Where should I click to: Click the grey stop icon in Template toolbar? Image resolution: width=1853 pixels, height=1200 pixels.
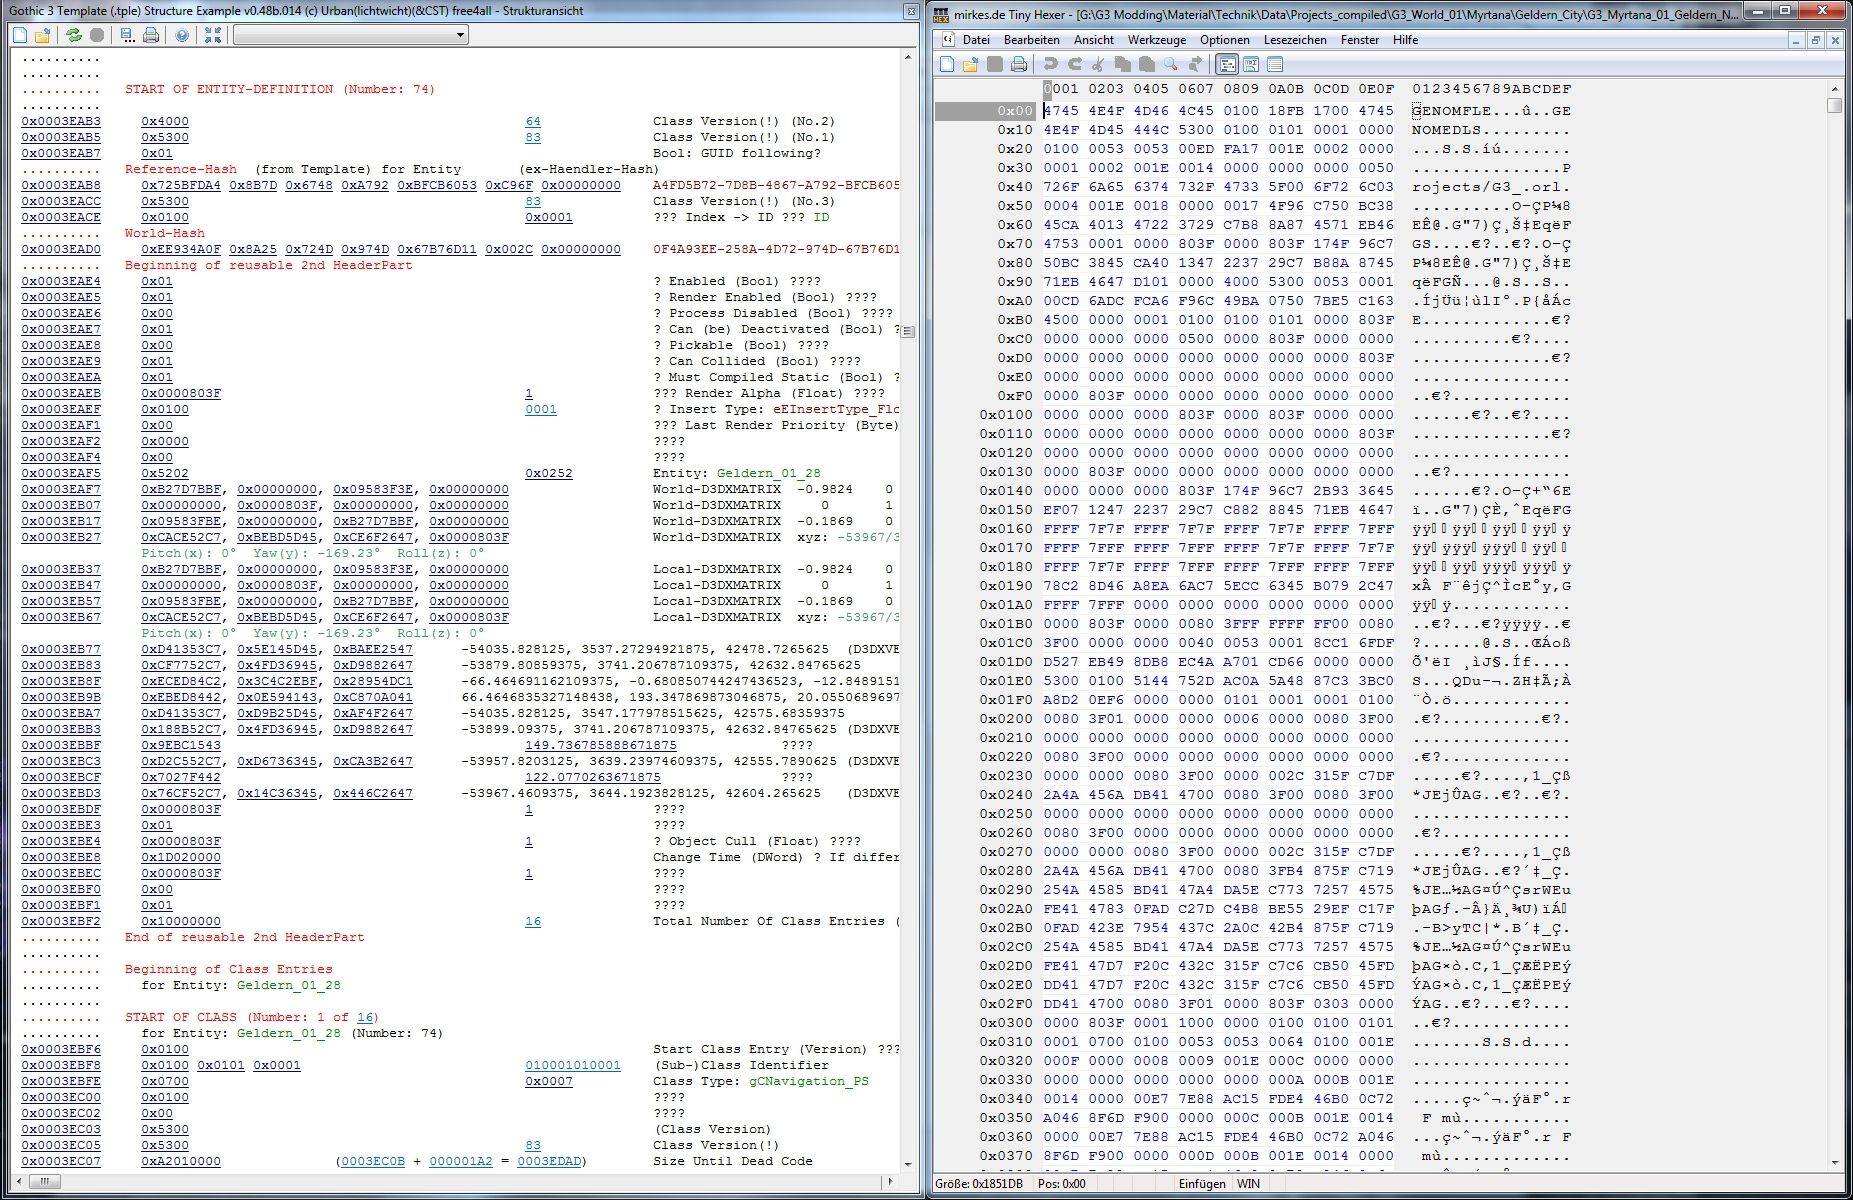(97, 35)
